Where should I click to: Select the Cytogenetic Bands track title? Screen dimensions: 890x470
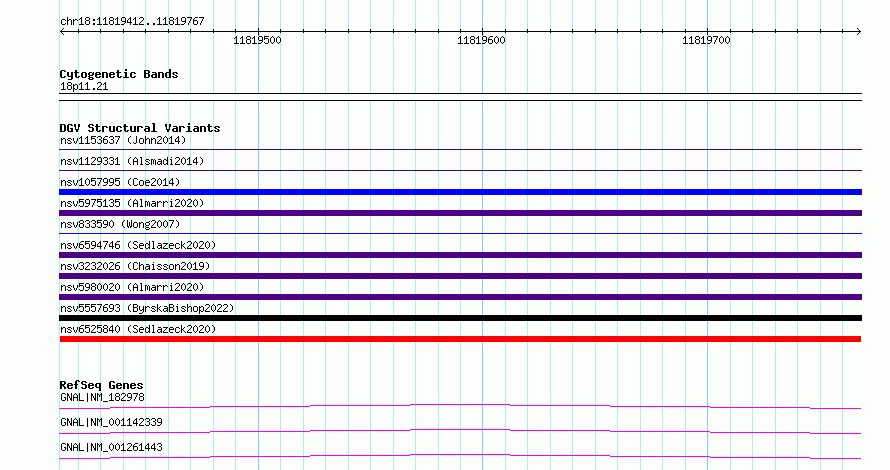click(119, 74)
